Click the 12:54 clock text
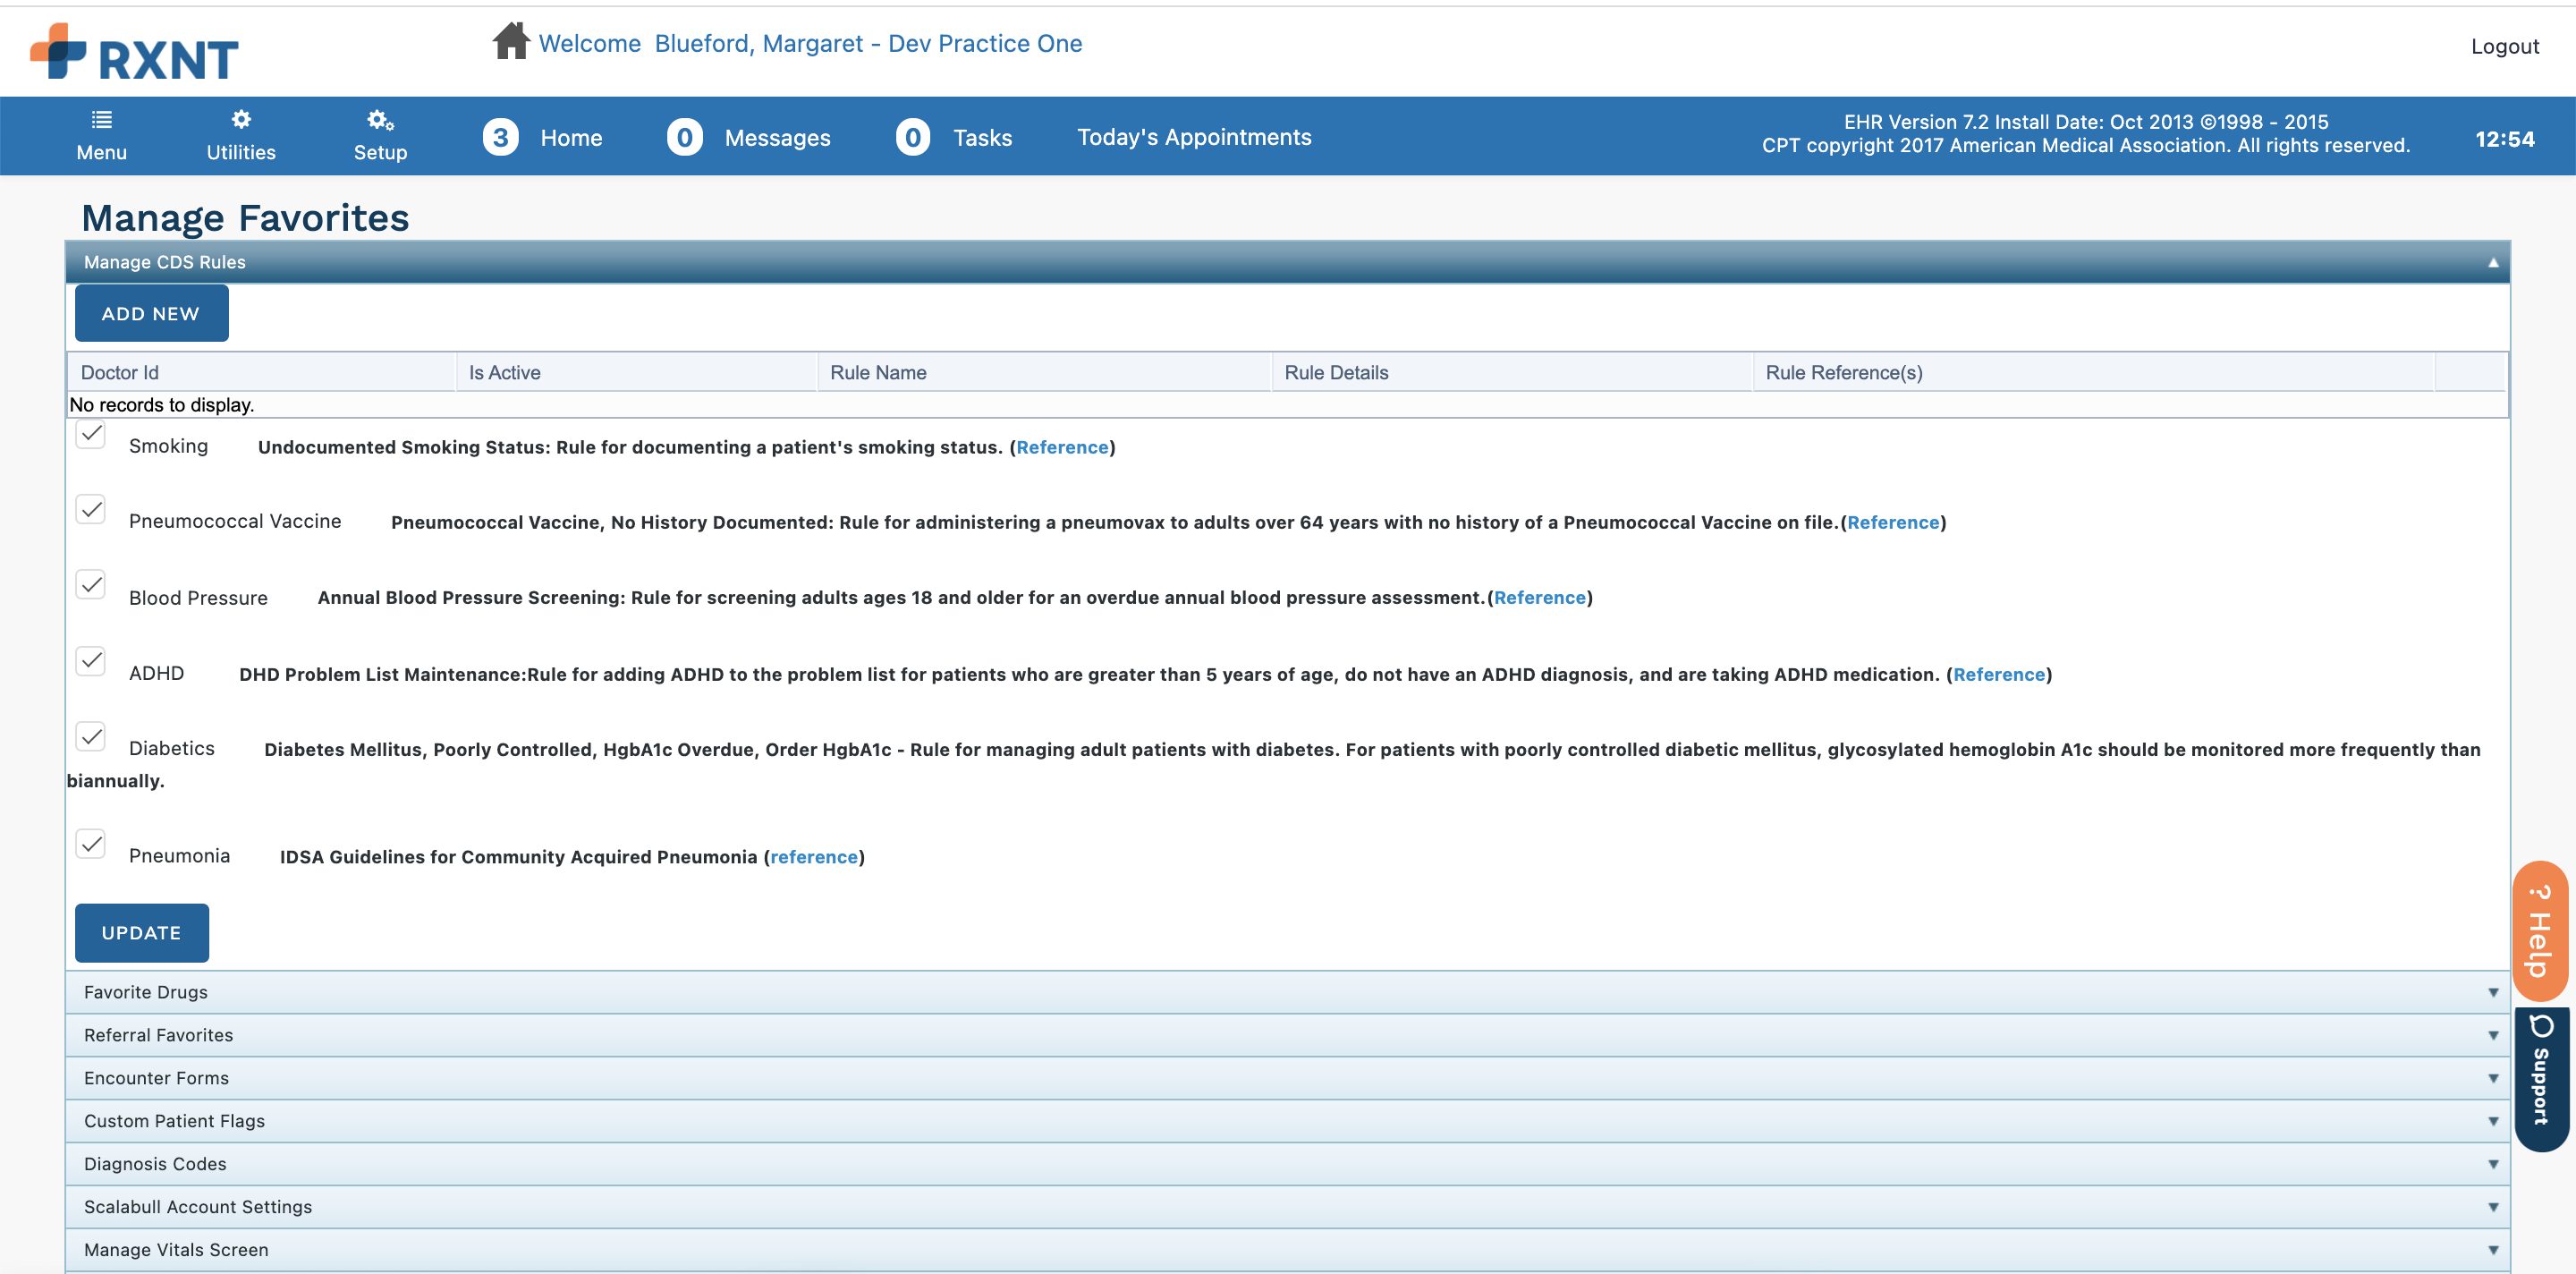The image size is (2576, 1274). (x=2504, y=139)
